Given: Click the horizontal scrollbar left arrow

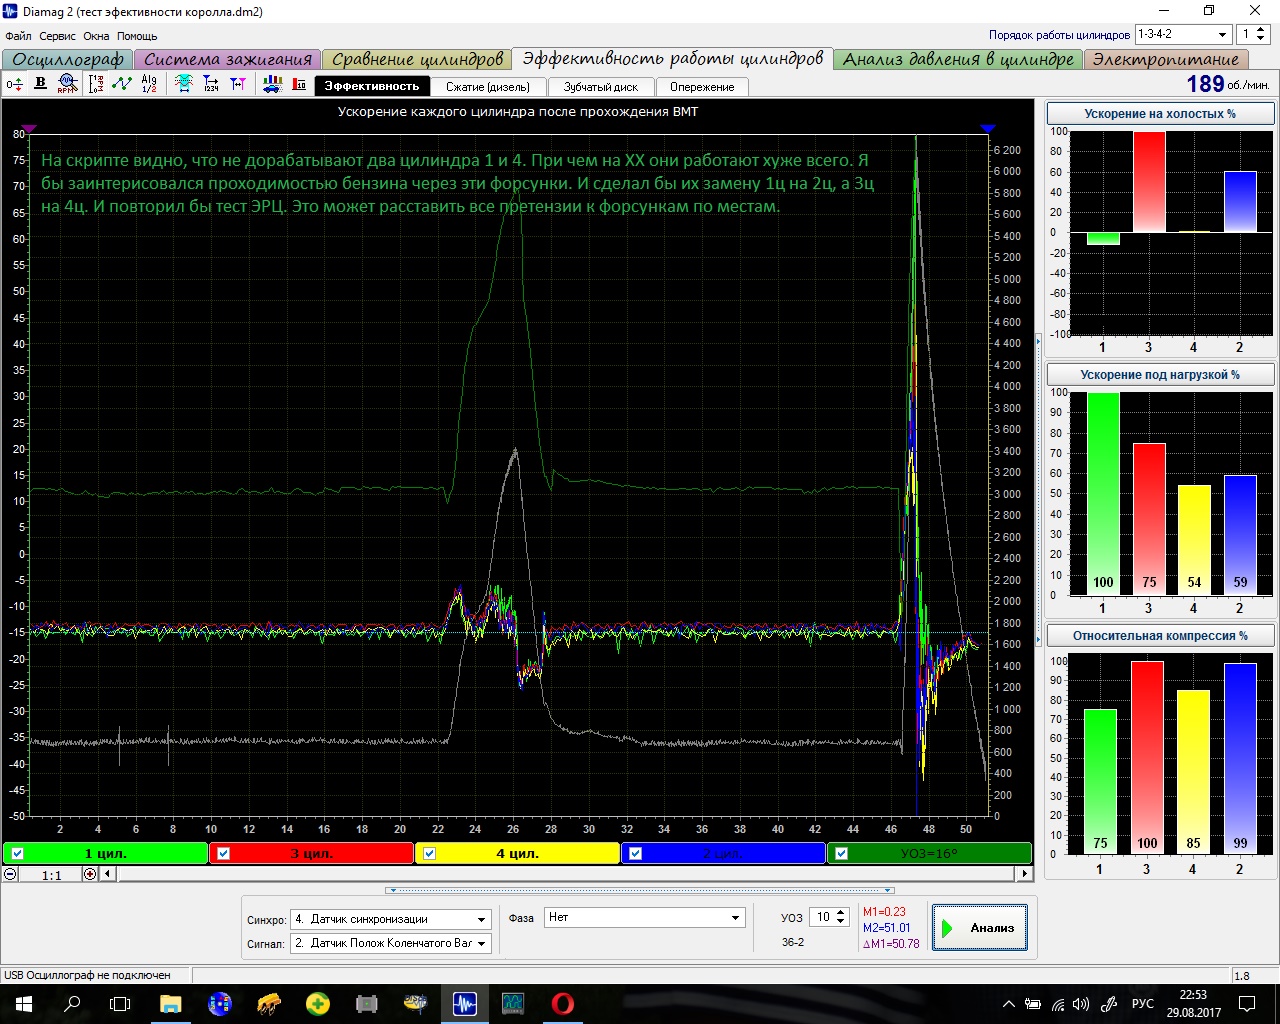Looking at the screenshot, I should coord(109,874).
